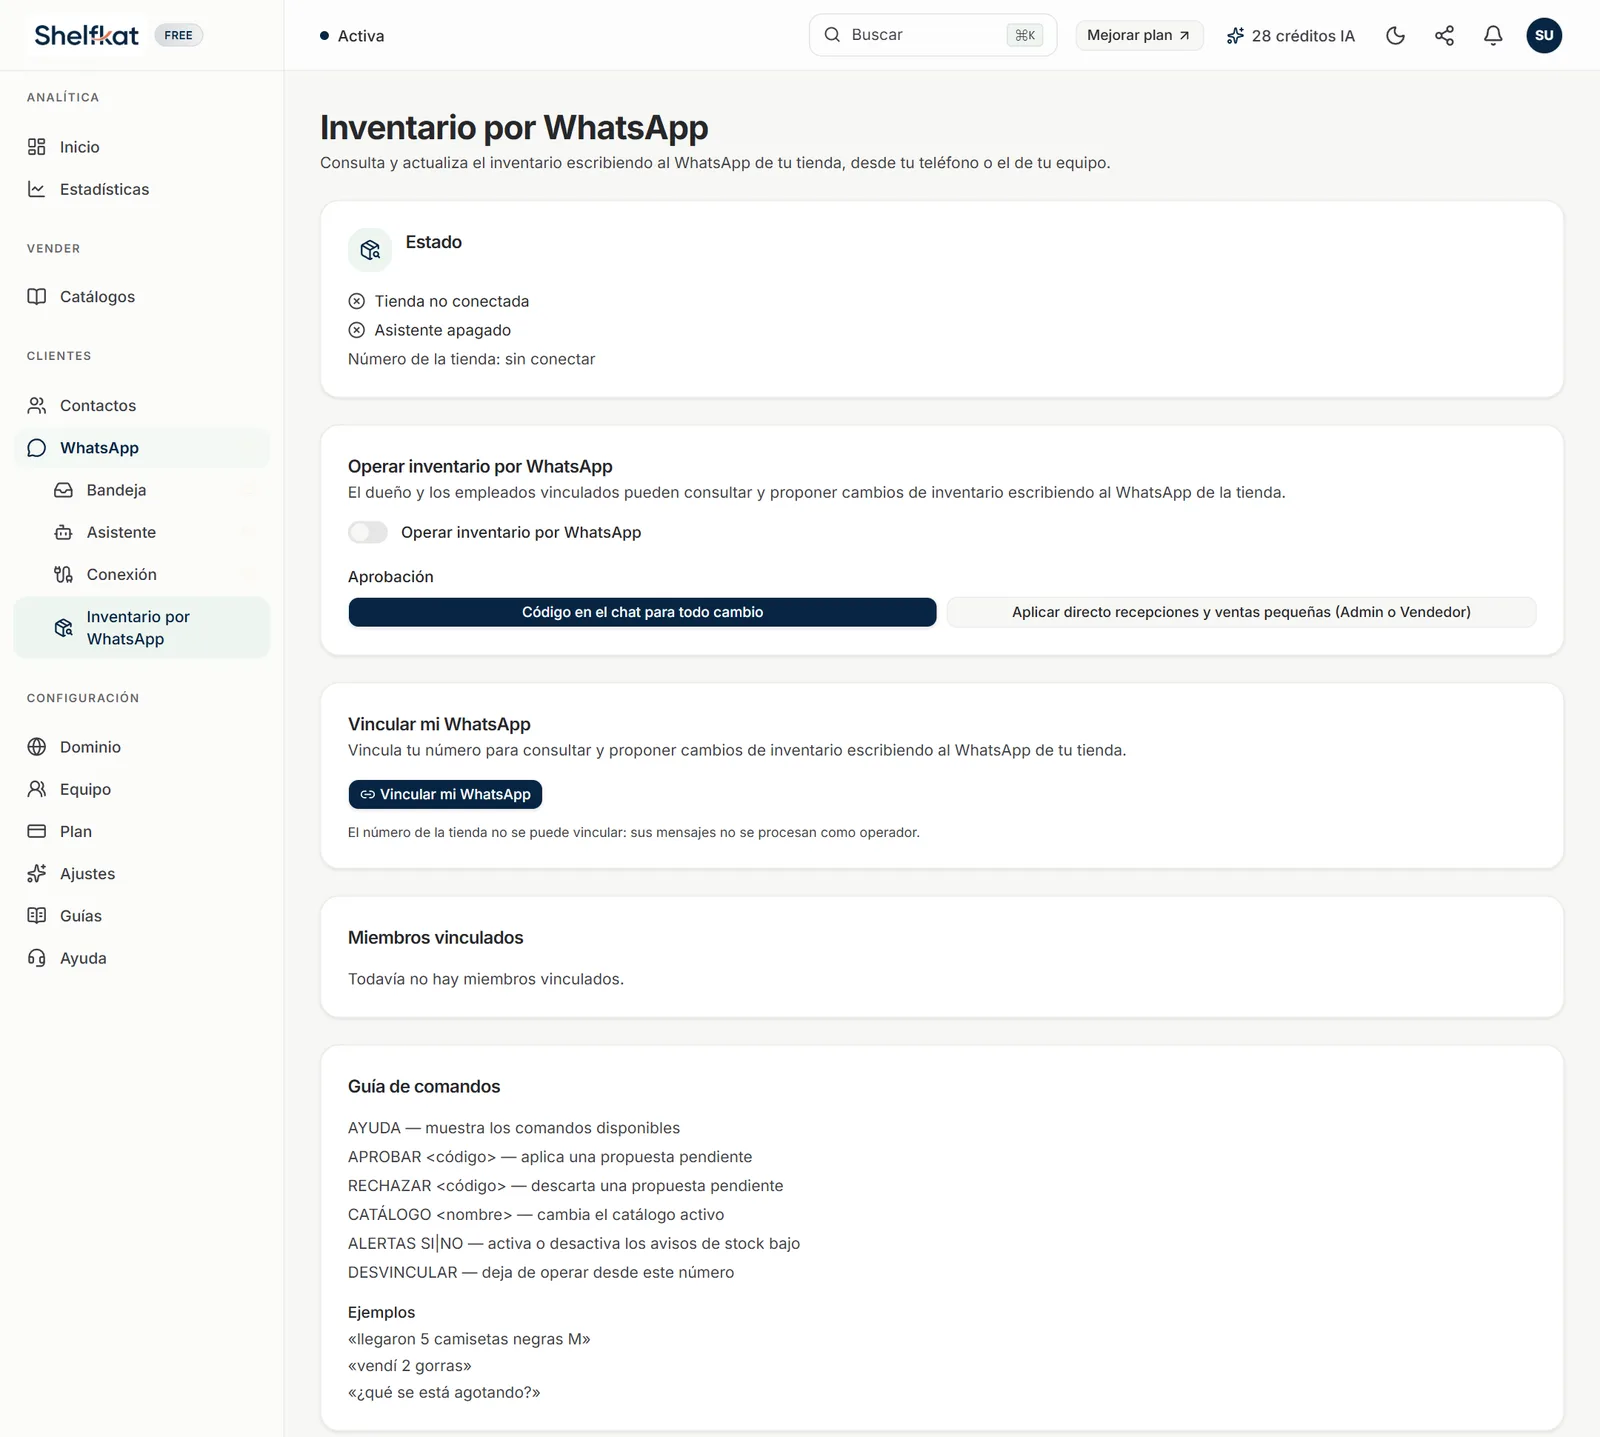Click the 28 créditos IA sparkle indicator
Image resolution: width=1600 pixels, height=1437 pixels.
point(1290,36)
